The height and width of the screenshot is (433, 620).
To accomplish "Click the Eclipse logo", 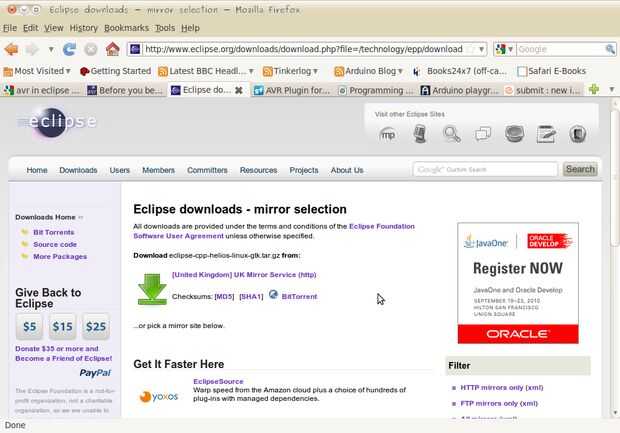I will 58,122.
